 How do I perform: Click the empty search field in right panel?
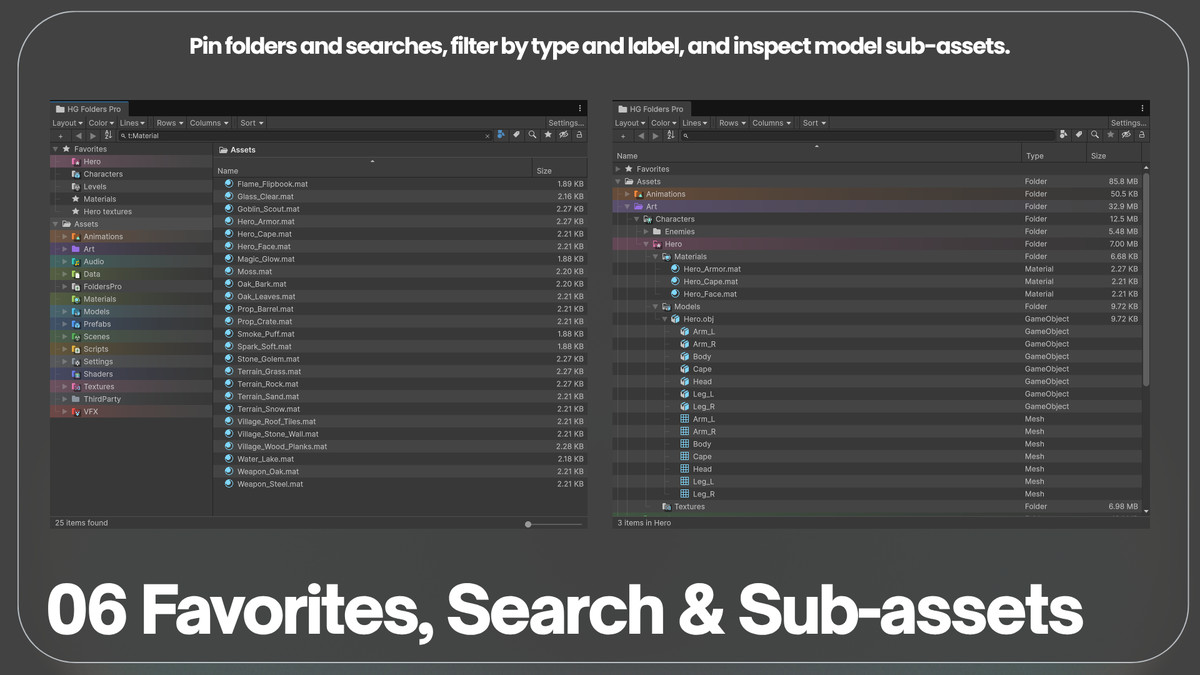click(x=867, y=135)
